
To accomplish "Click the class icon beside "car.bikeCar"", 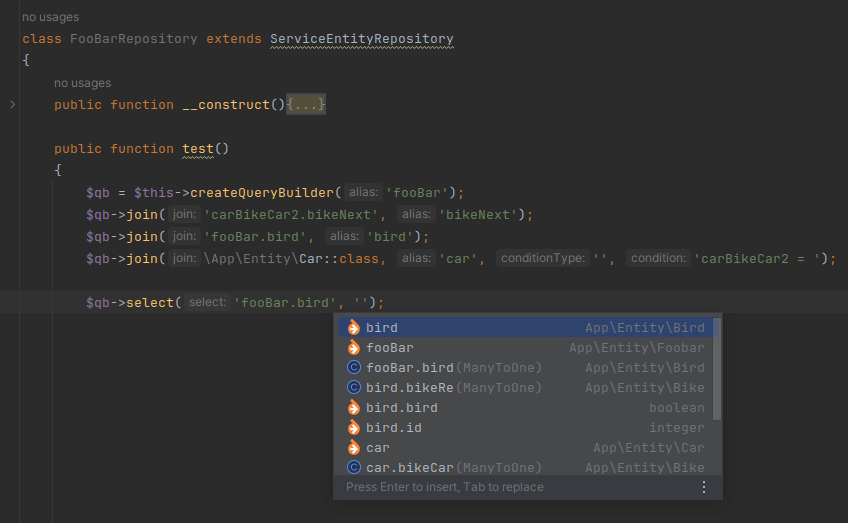I will (x=353, y=468).
